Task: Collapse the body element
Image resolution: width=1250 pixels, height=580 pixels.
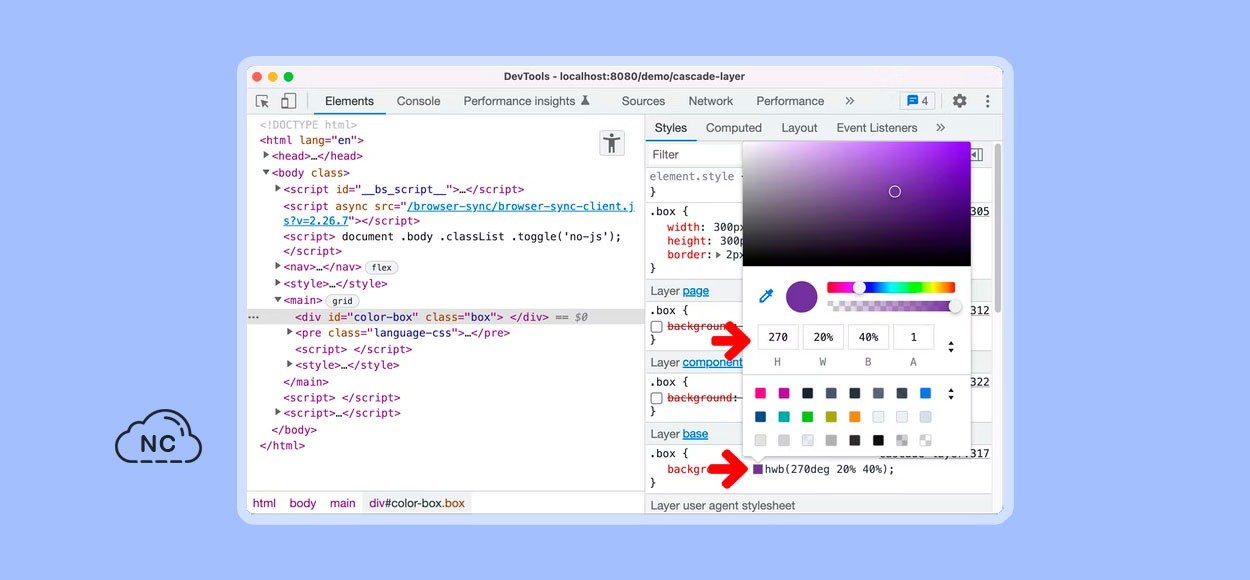Action: 267,172
